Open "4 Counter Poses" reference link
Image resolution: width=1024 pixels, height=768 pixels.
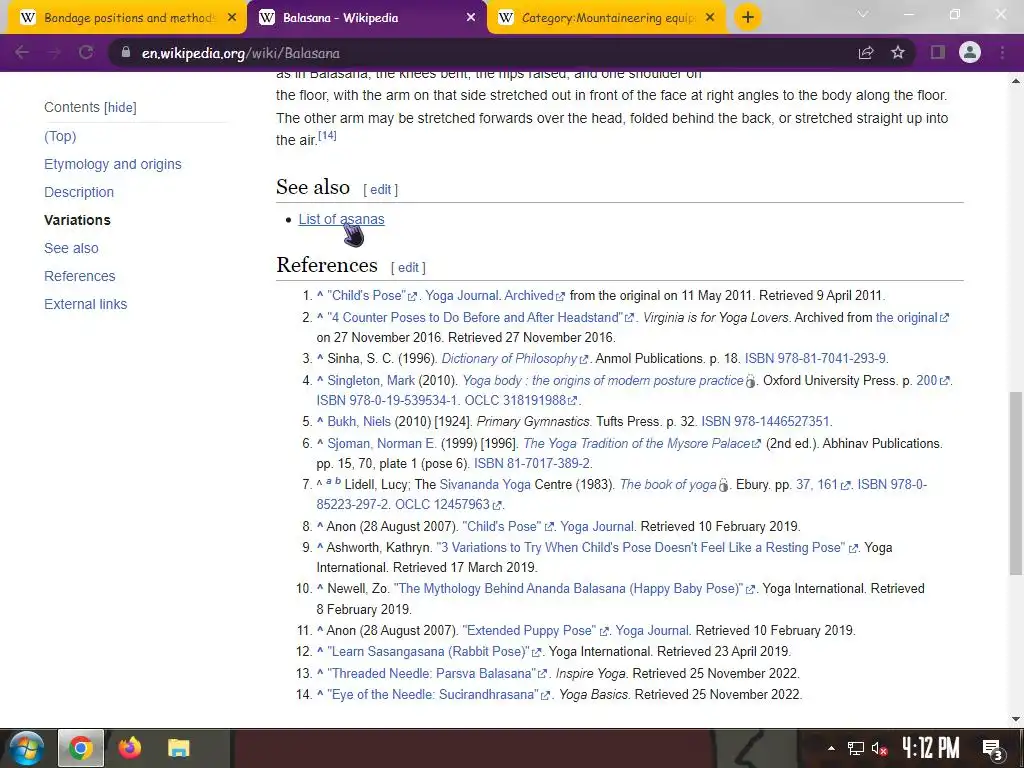(x=480, y=317)
